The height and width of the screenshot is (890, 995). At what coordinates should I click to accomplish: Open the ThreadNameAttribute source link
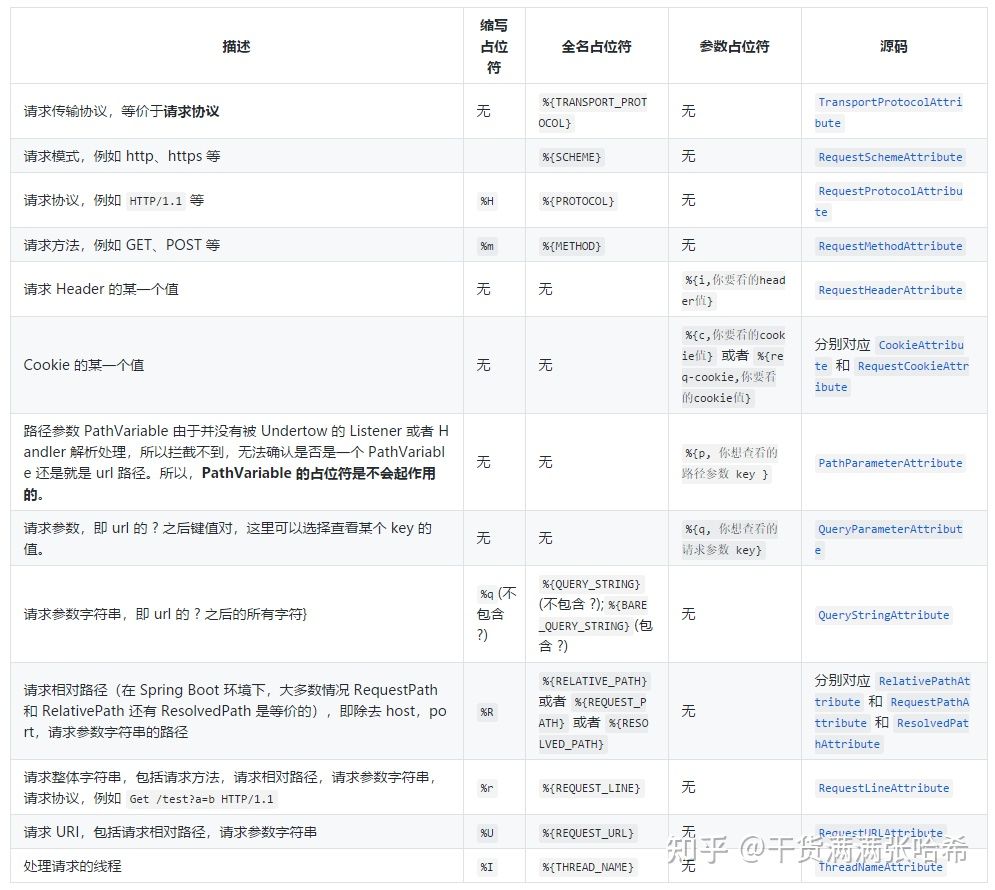(880, 867)
